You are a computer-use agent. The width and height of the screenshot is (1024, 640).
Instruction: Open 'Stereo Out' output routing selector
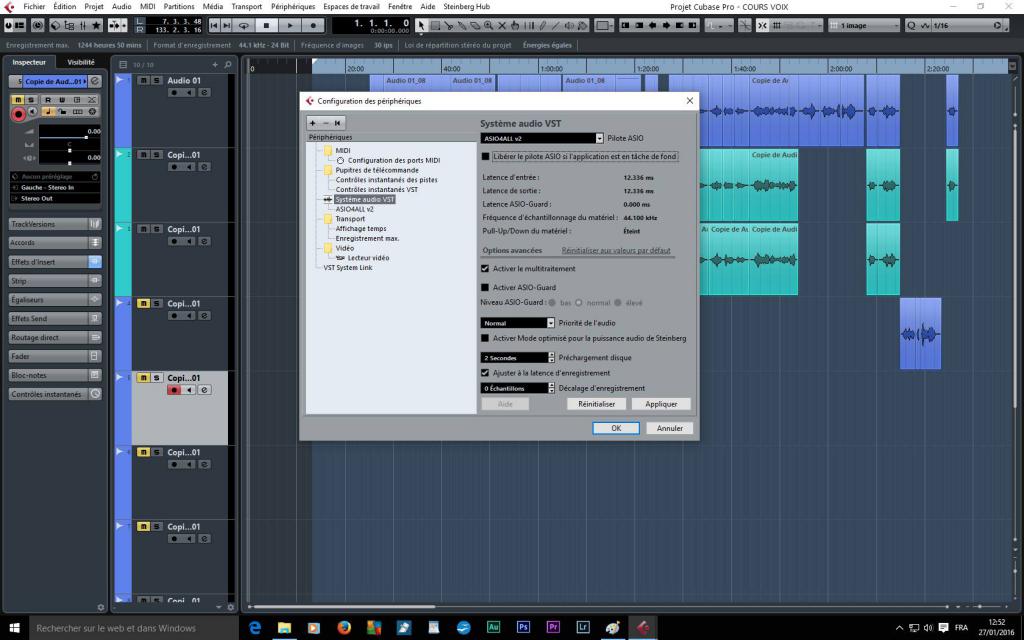click(55, 199)
